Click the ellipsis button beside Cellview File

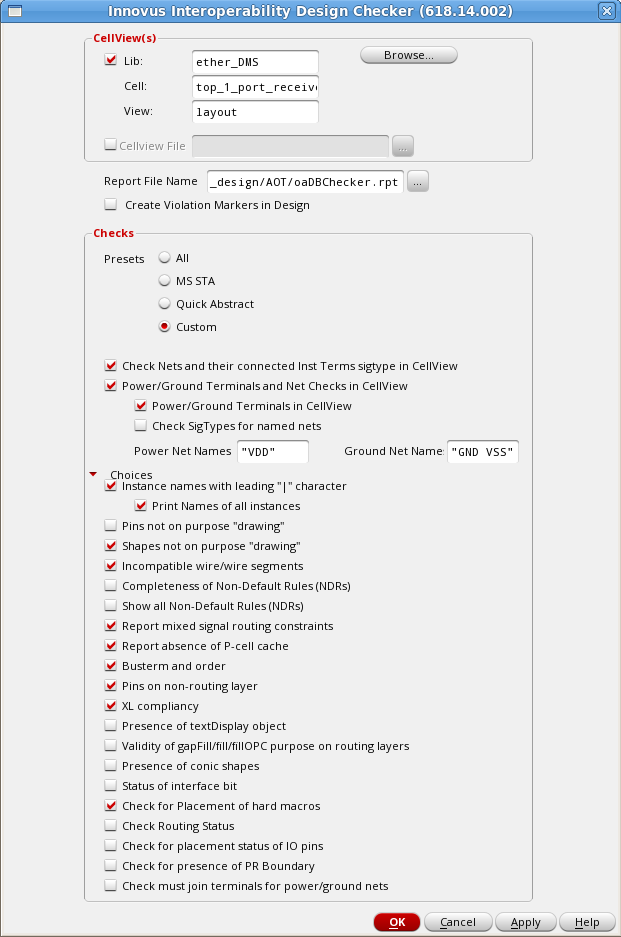402,146
